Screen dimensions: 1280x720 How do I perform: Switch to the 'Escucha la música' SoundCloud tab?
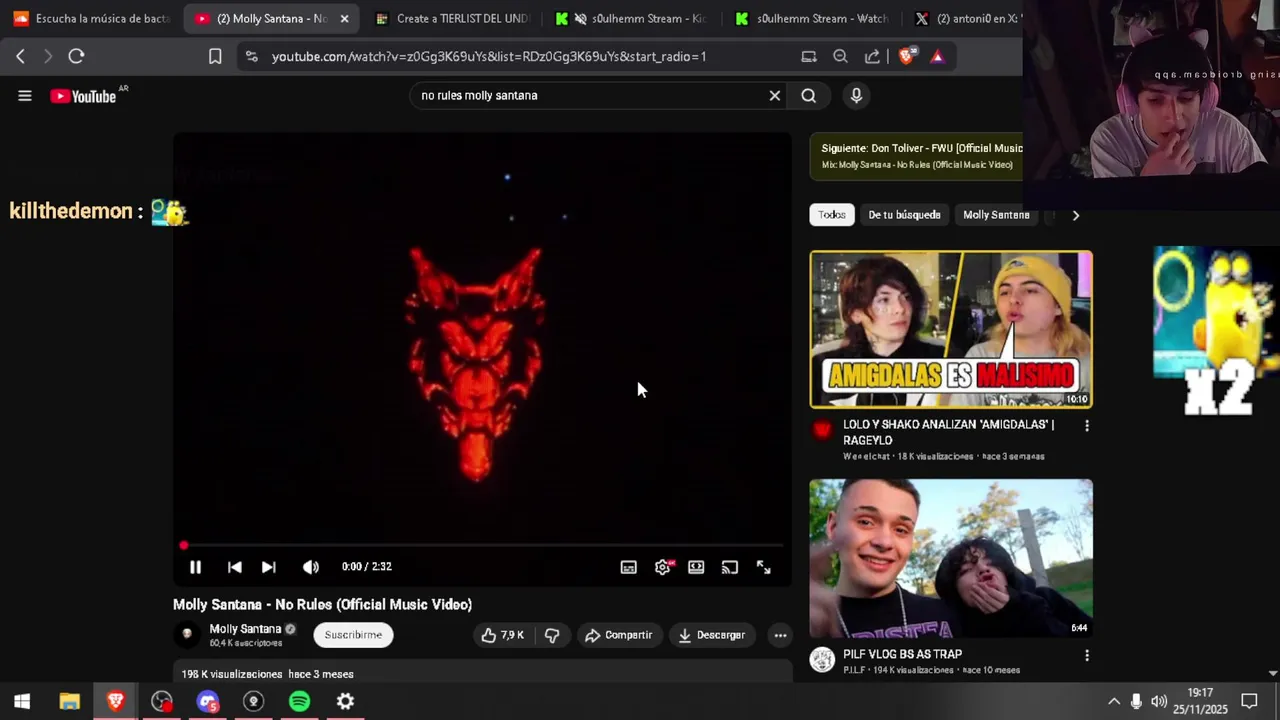pos(91,19)
